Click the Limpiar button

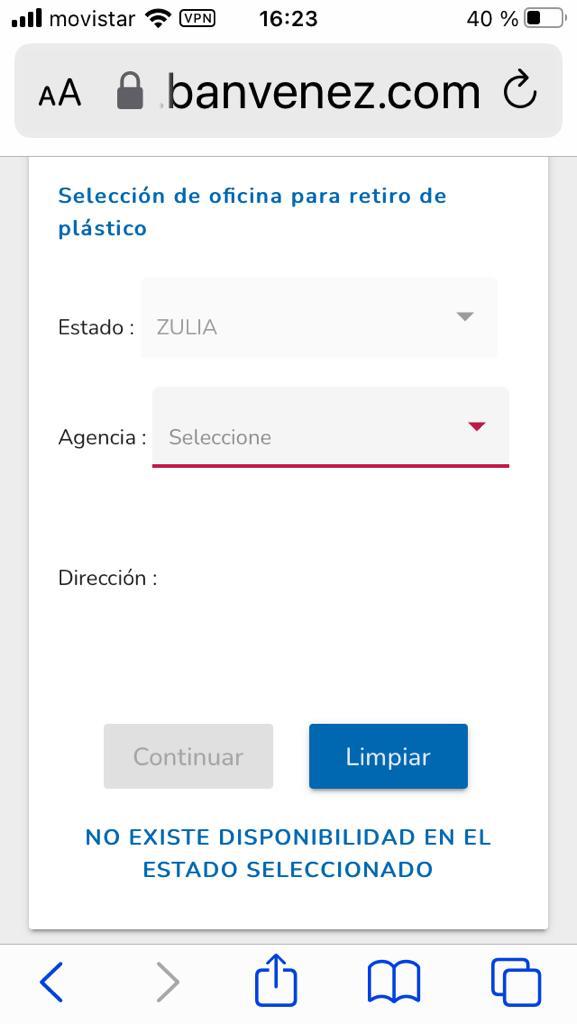click(x=388, y=756)
